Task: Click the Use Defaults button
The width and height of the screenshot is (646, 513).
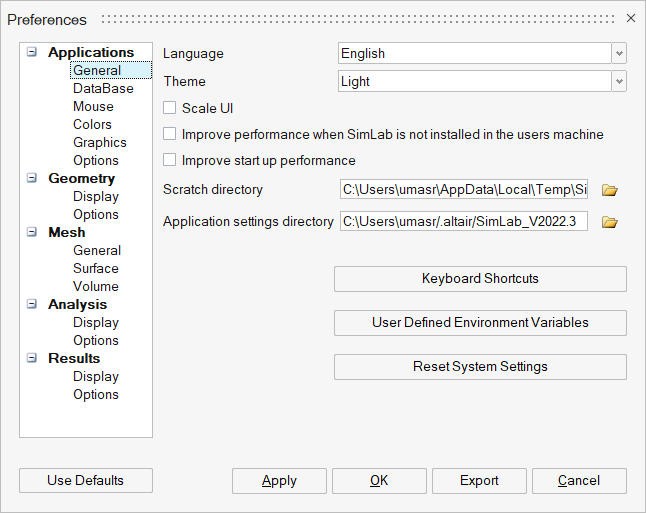Action: coord(85,481)
